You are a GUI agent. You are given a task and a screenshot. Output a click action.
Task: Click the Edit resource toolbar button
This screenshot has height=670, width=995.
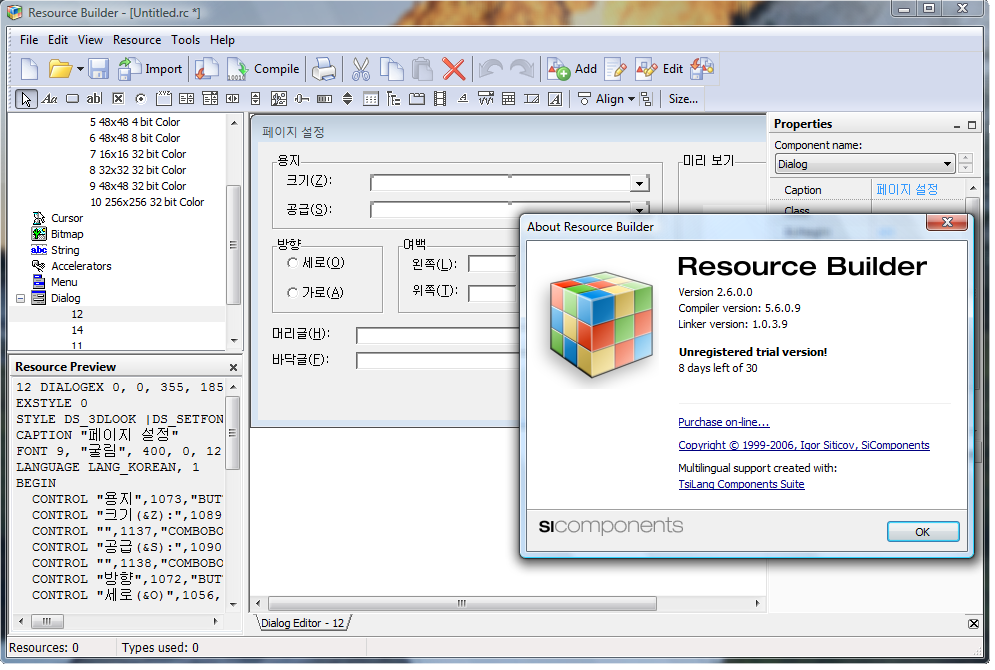tap(659, 69)
